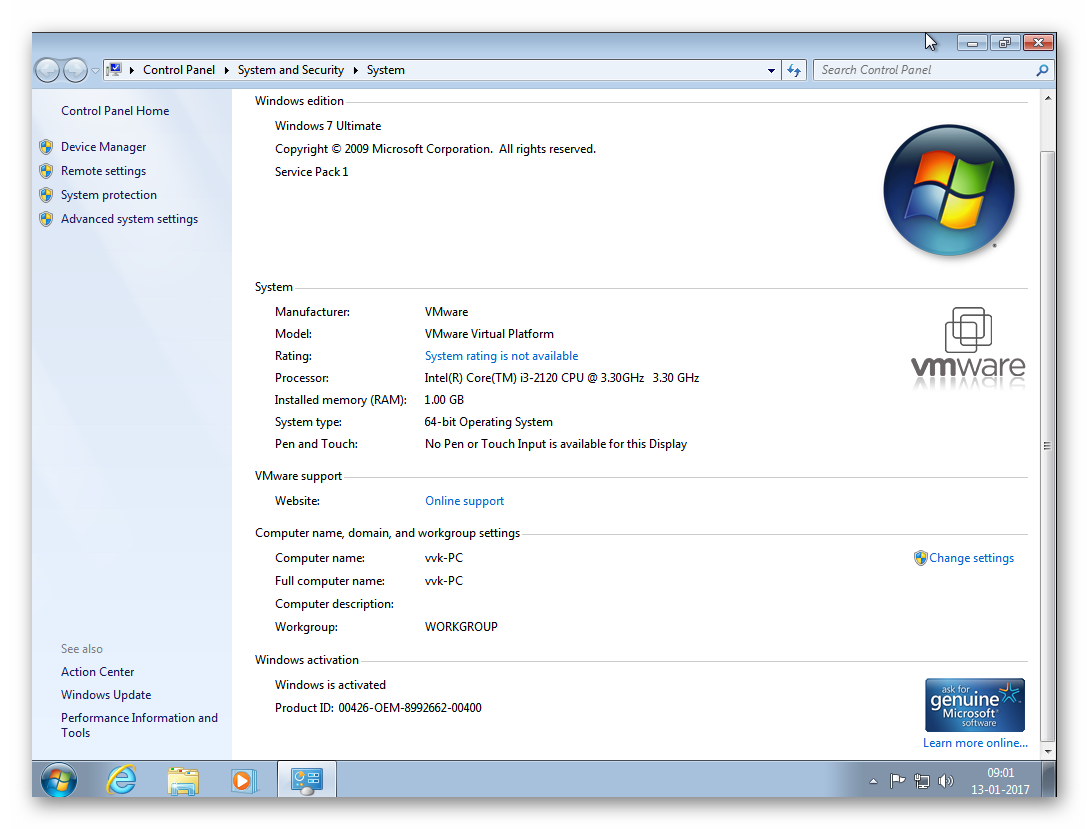Image resolution: width=1089 pixels, height=829 pixels.
Task: Expand the arrow before Control Panel breadcrumb
Action: click(132, 70)
